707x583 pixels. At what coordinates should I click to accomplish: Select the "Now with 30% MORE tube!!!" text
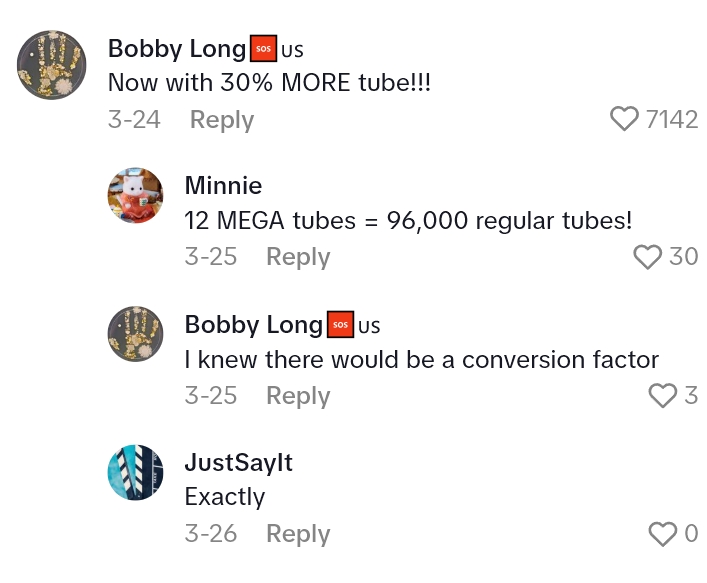coord(269,83)
